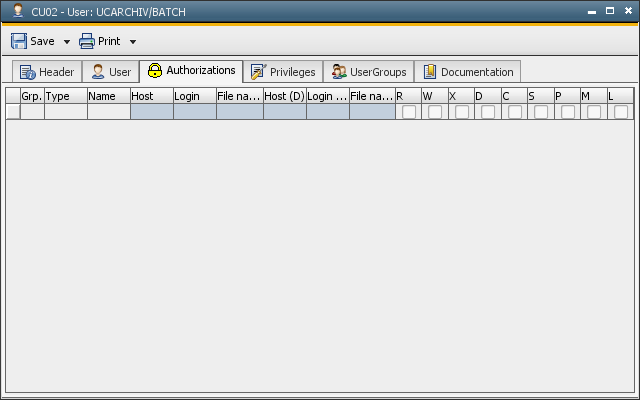Switch to the Header tab
The image size is (640, 400).
click(47, 72)
